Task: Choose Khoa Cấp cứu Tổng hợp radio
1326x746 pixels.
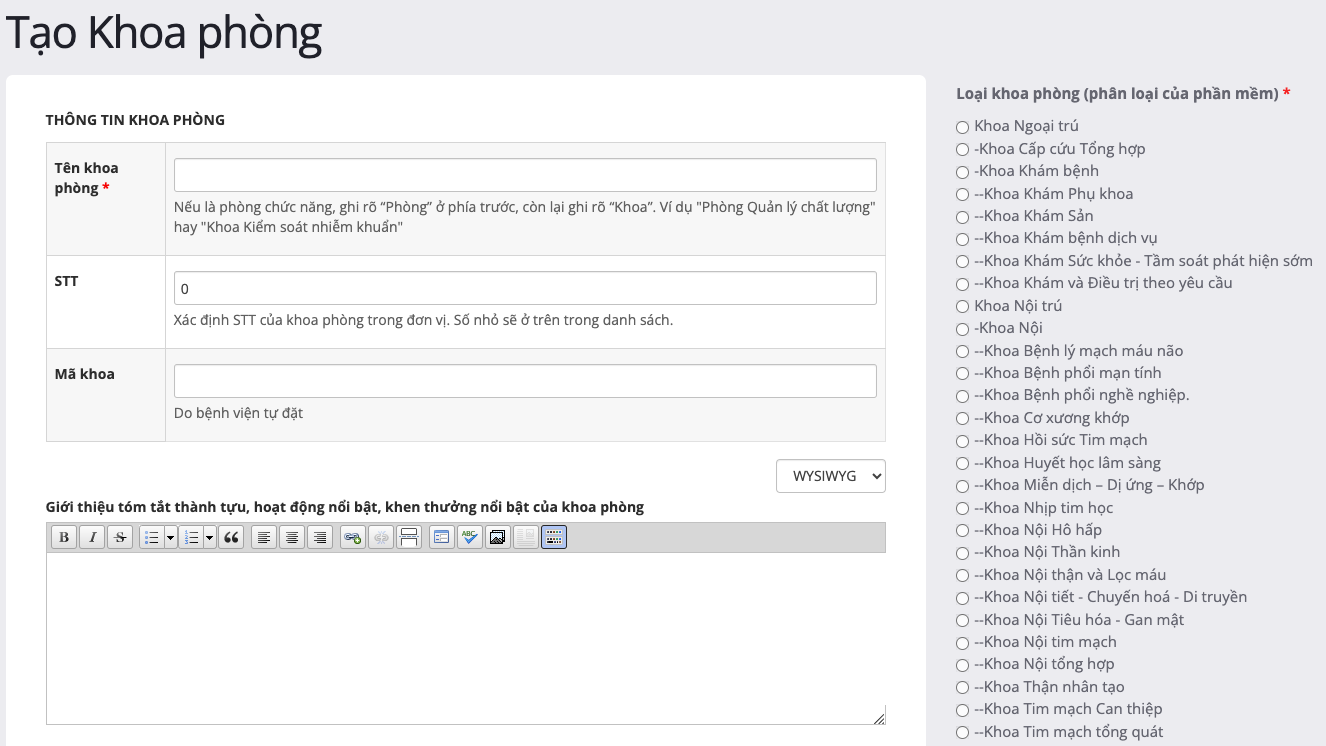Action: (963, 150)
